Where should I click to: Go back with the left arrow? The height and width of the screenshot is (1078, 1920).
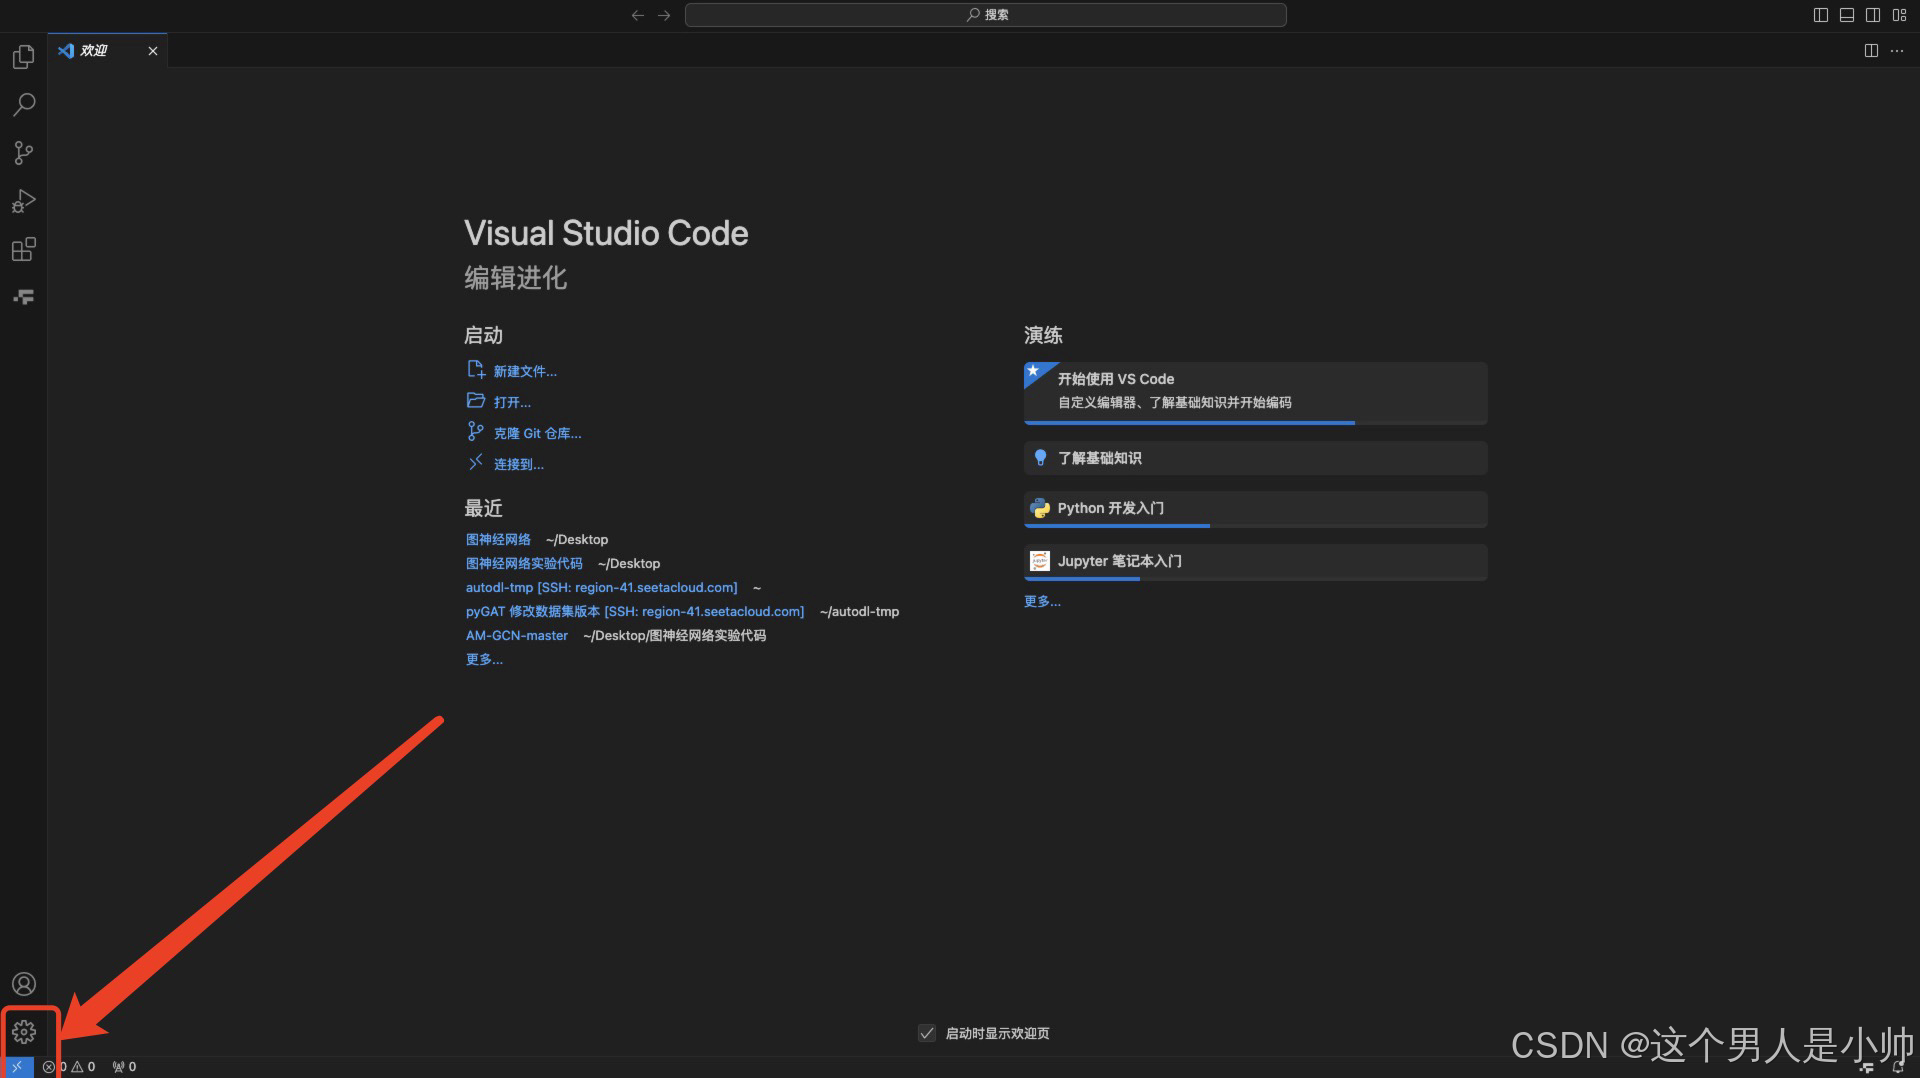[x=638, y=15]
